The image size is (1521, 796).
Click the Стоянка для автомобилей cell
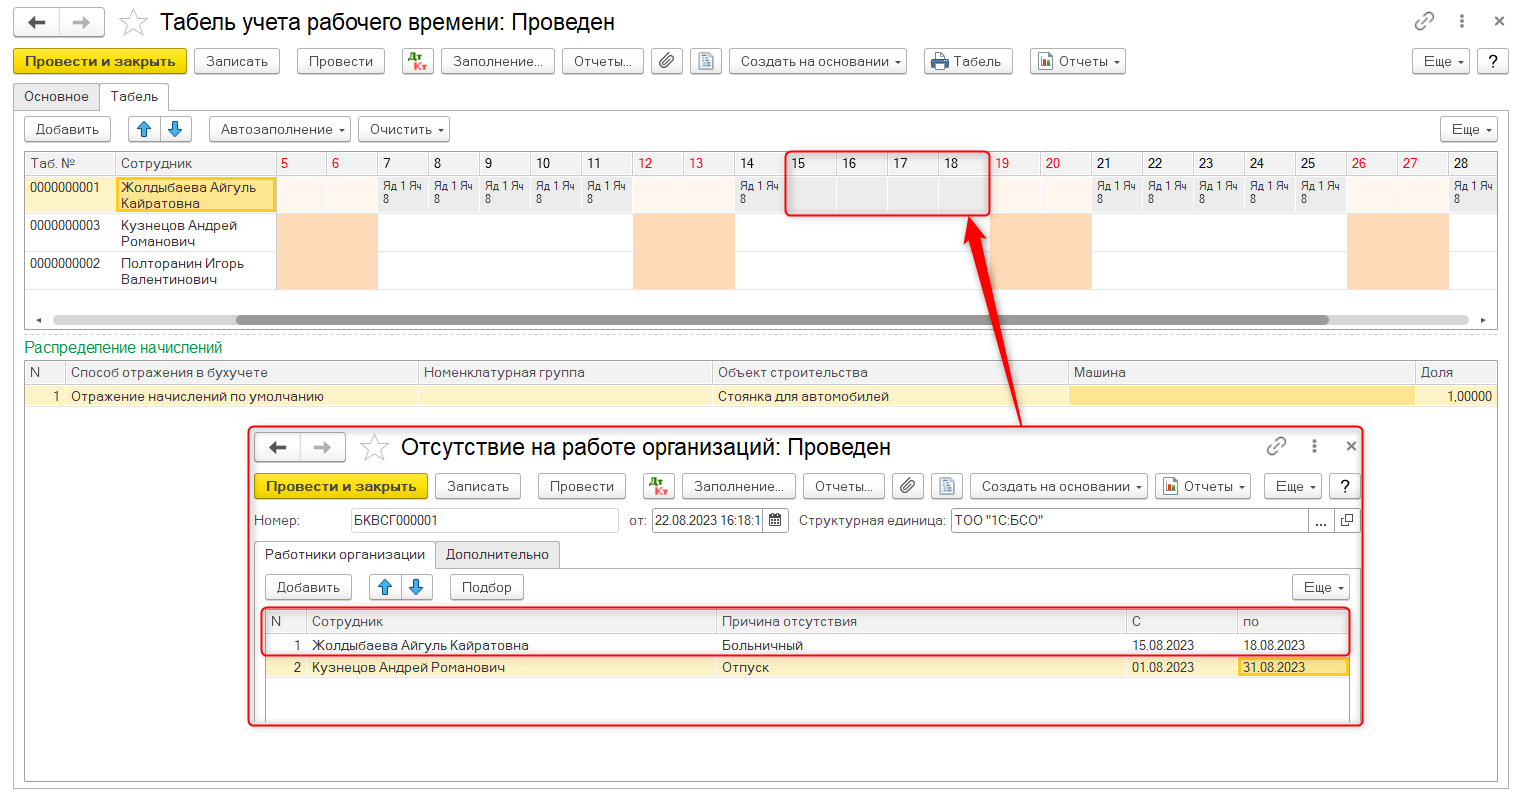click(890, 396)
